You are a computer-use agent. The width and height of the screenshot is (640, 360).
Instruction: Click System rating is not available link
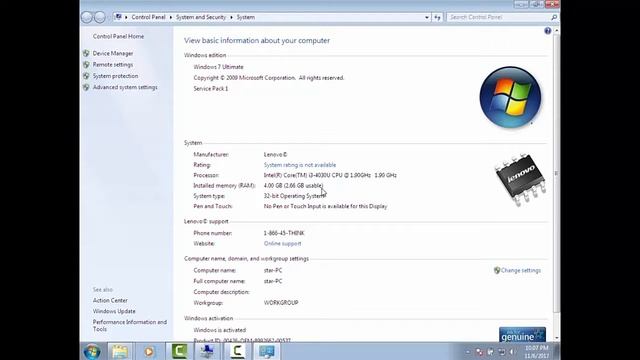tap(300, 165)
